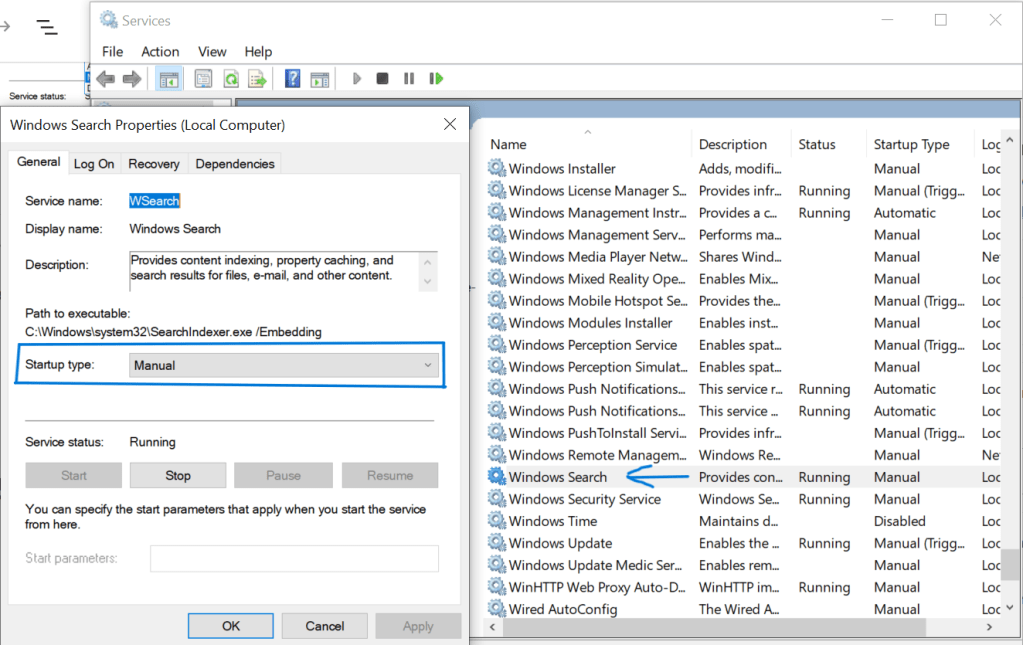Click the Pause Service toolbar icon

tap(409, 79)
